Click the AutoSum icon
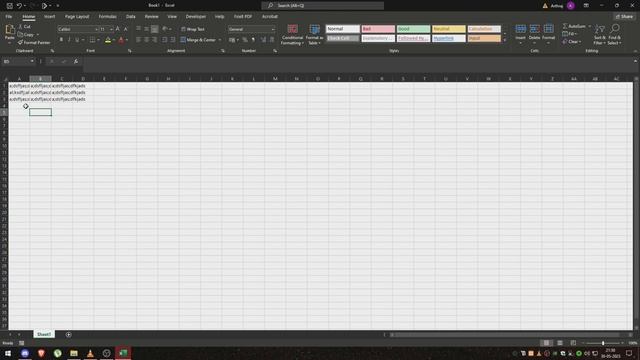 [x=565, y=26]
